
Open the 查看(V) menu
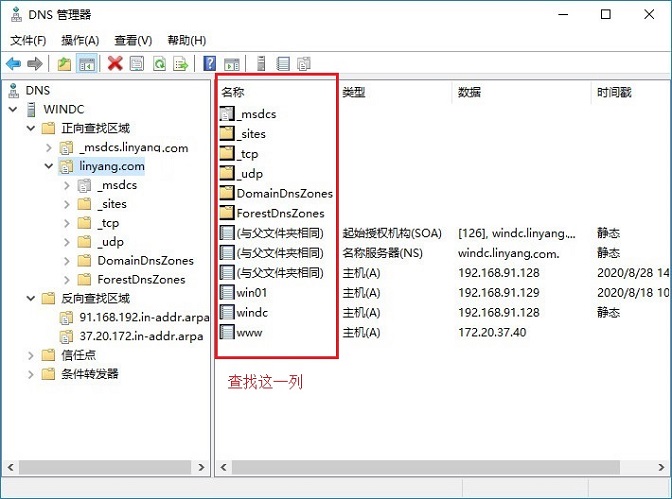pos(133,40)
